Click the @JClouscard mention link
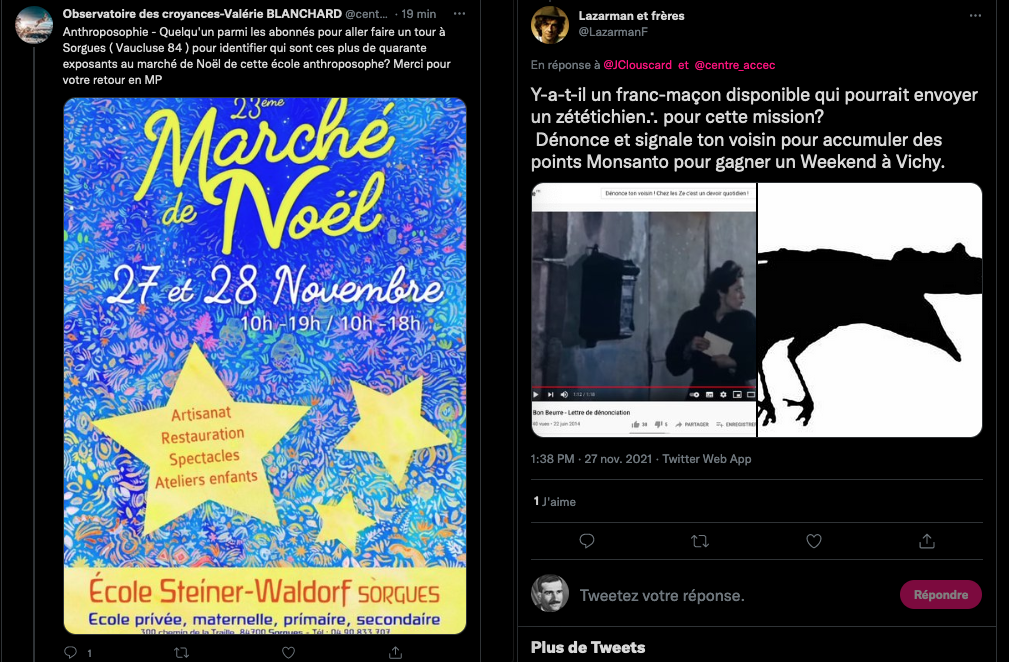 [637, 65]
